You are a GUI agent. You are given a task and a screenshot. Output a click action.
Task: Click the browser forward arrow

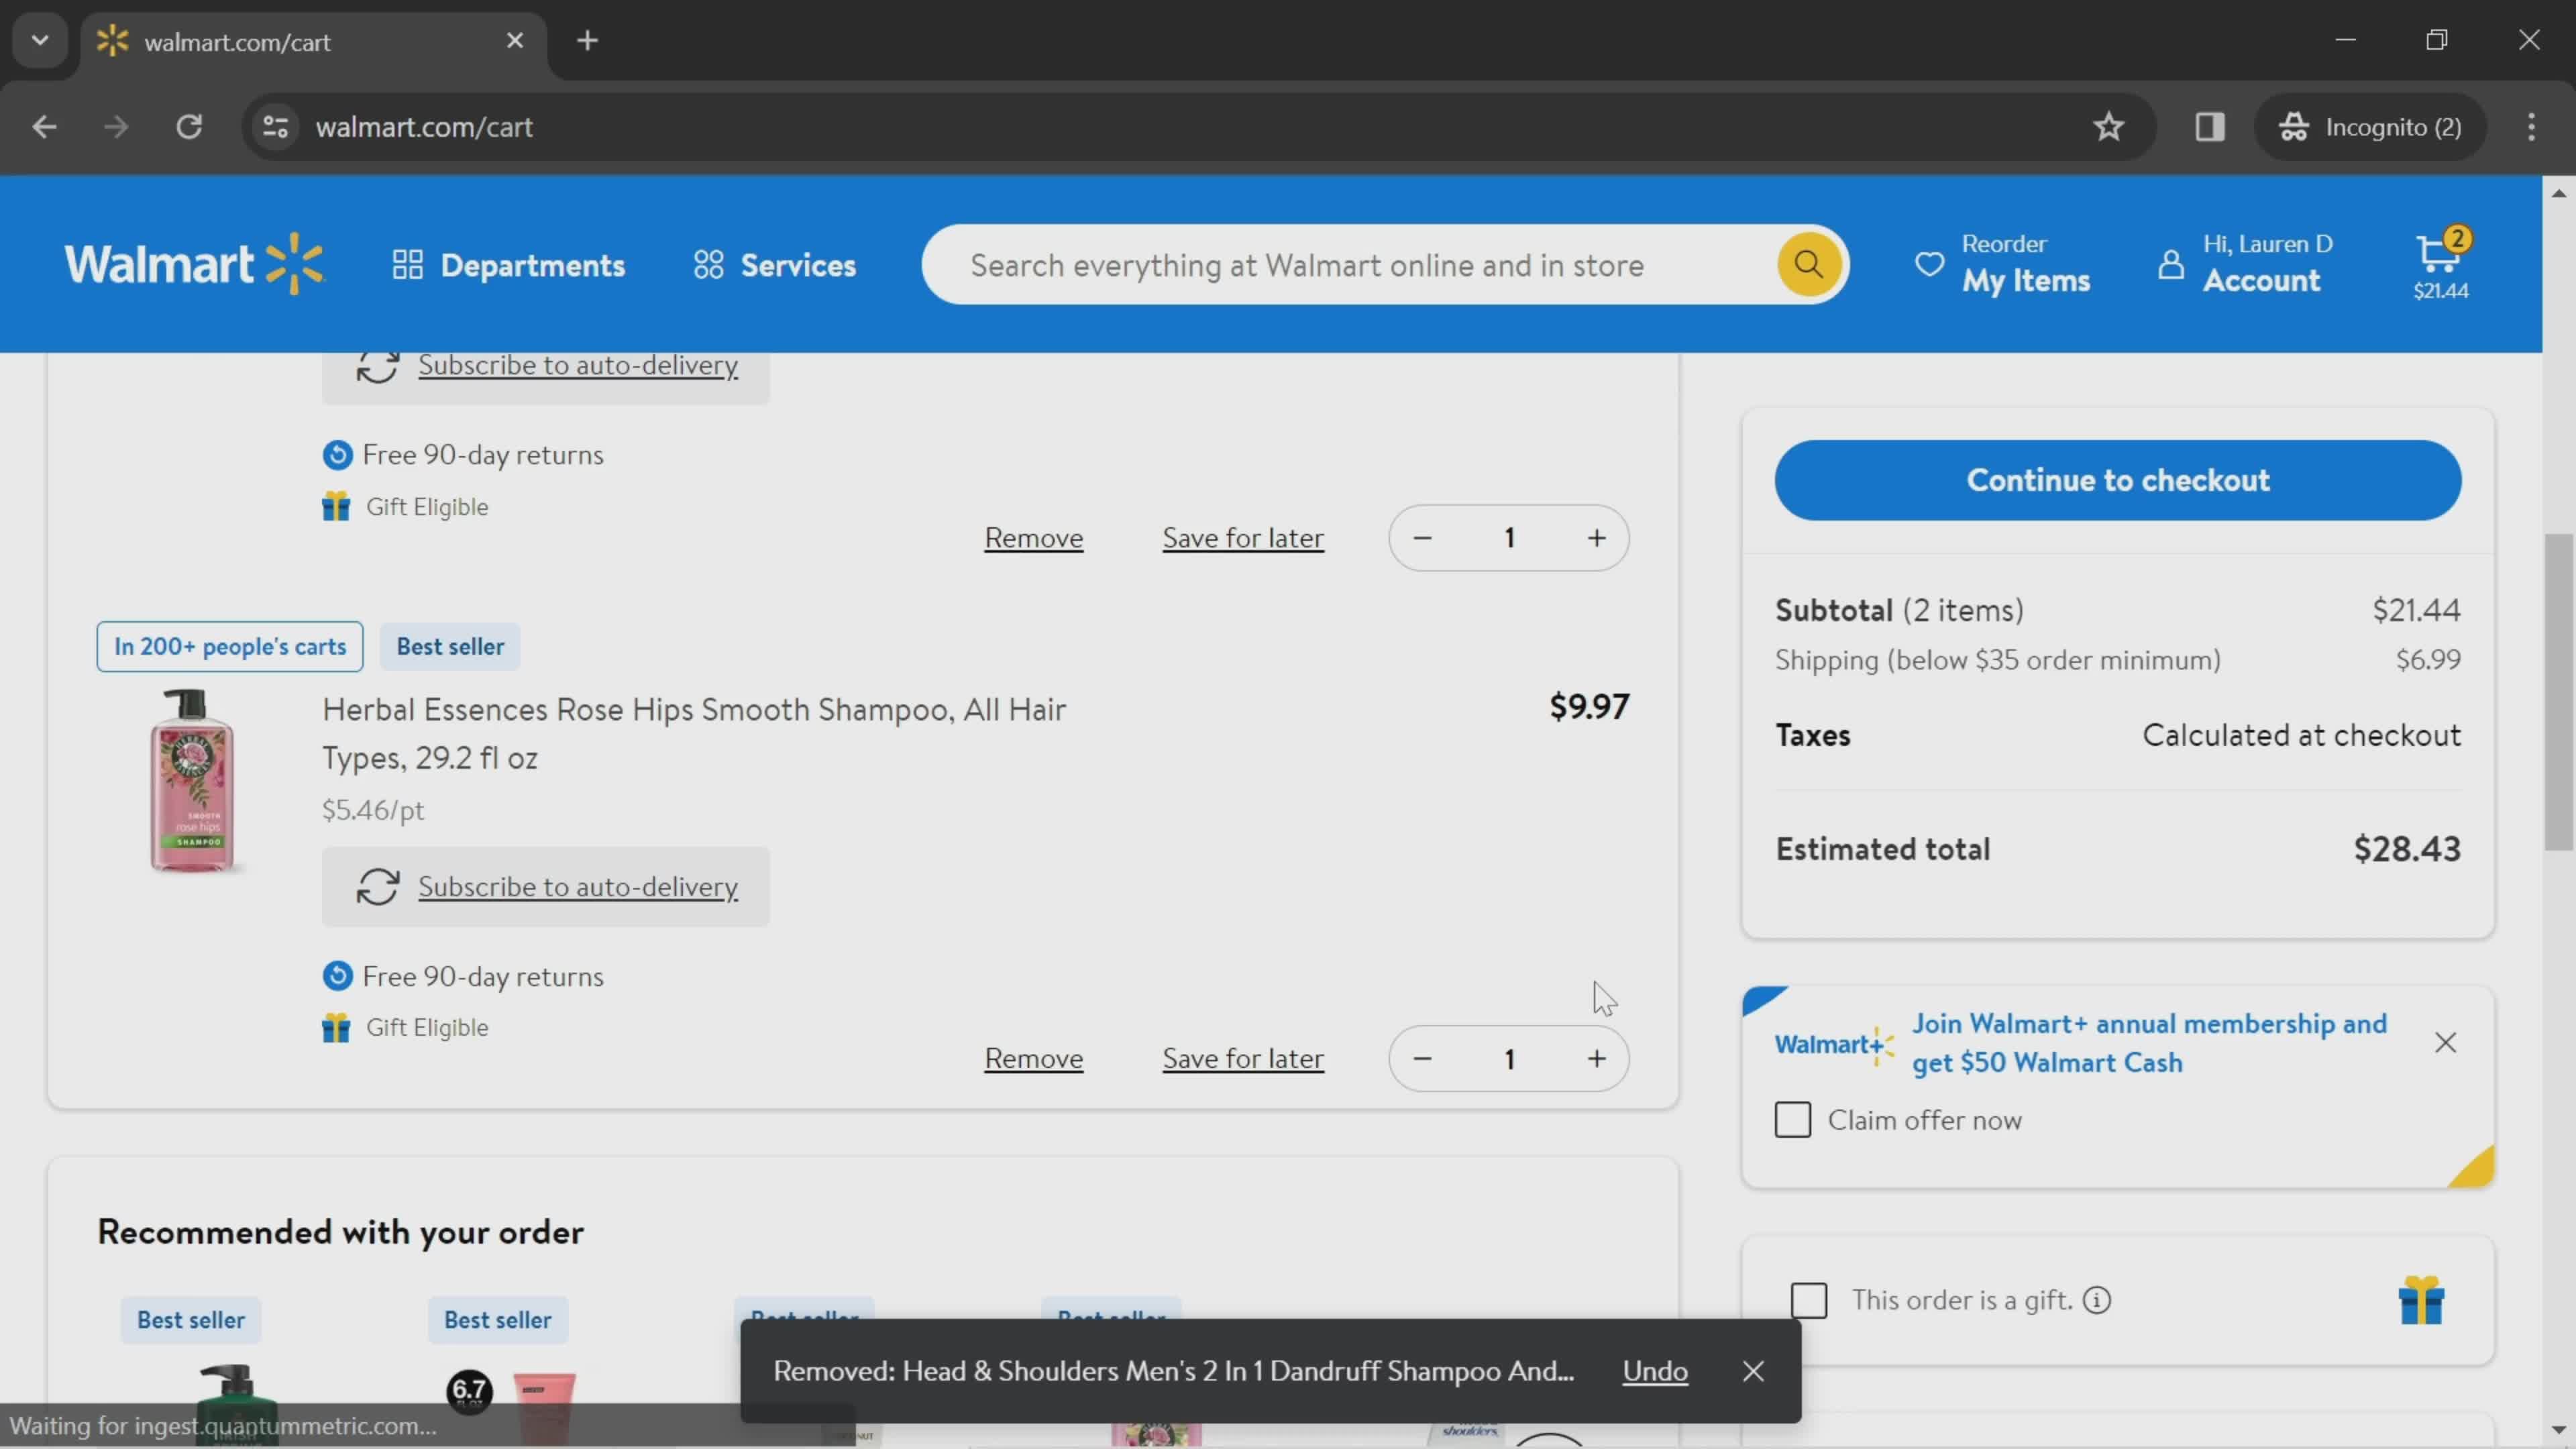click(116, 127)
